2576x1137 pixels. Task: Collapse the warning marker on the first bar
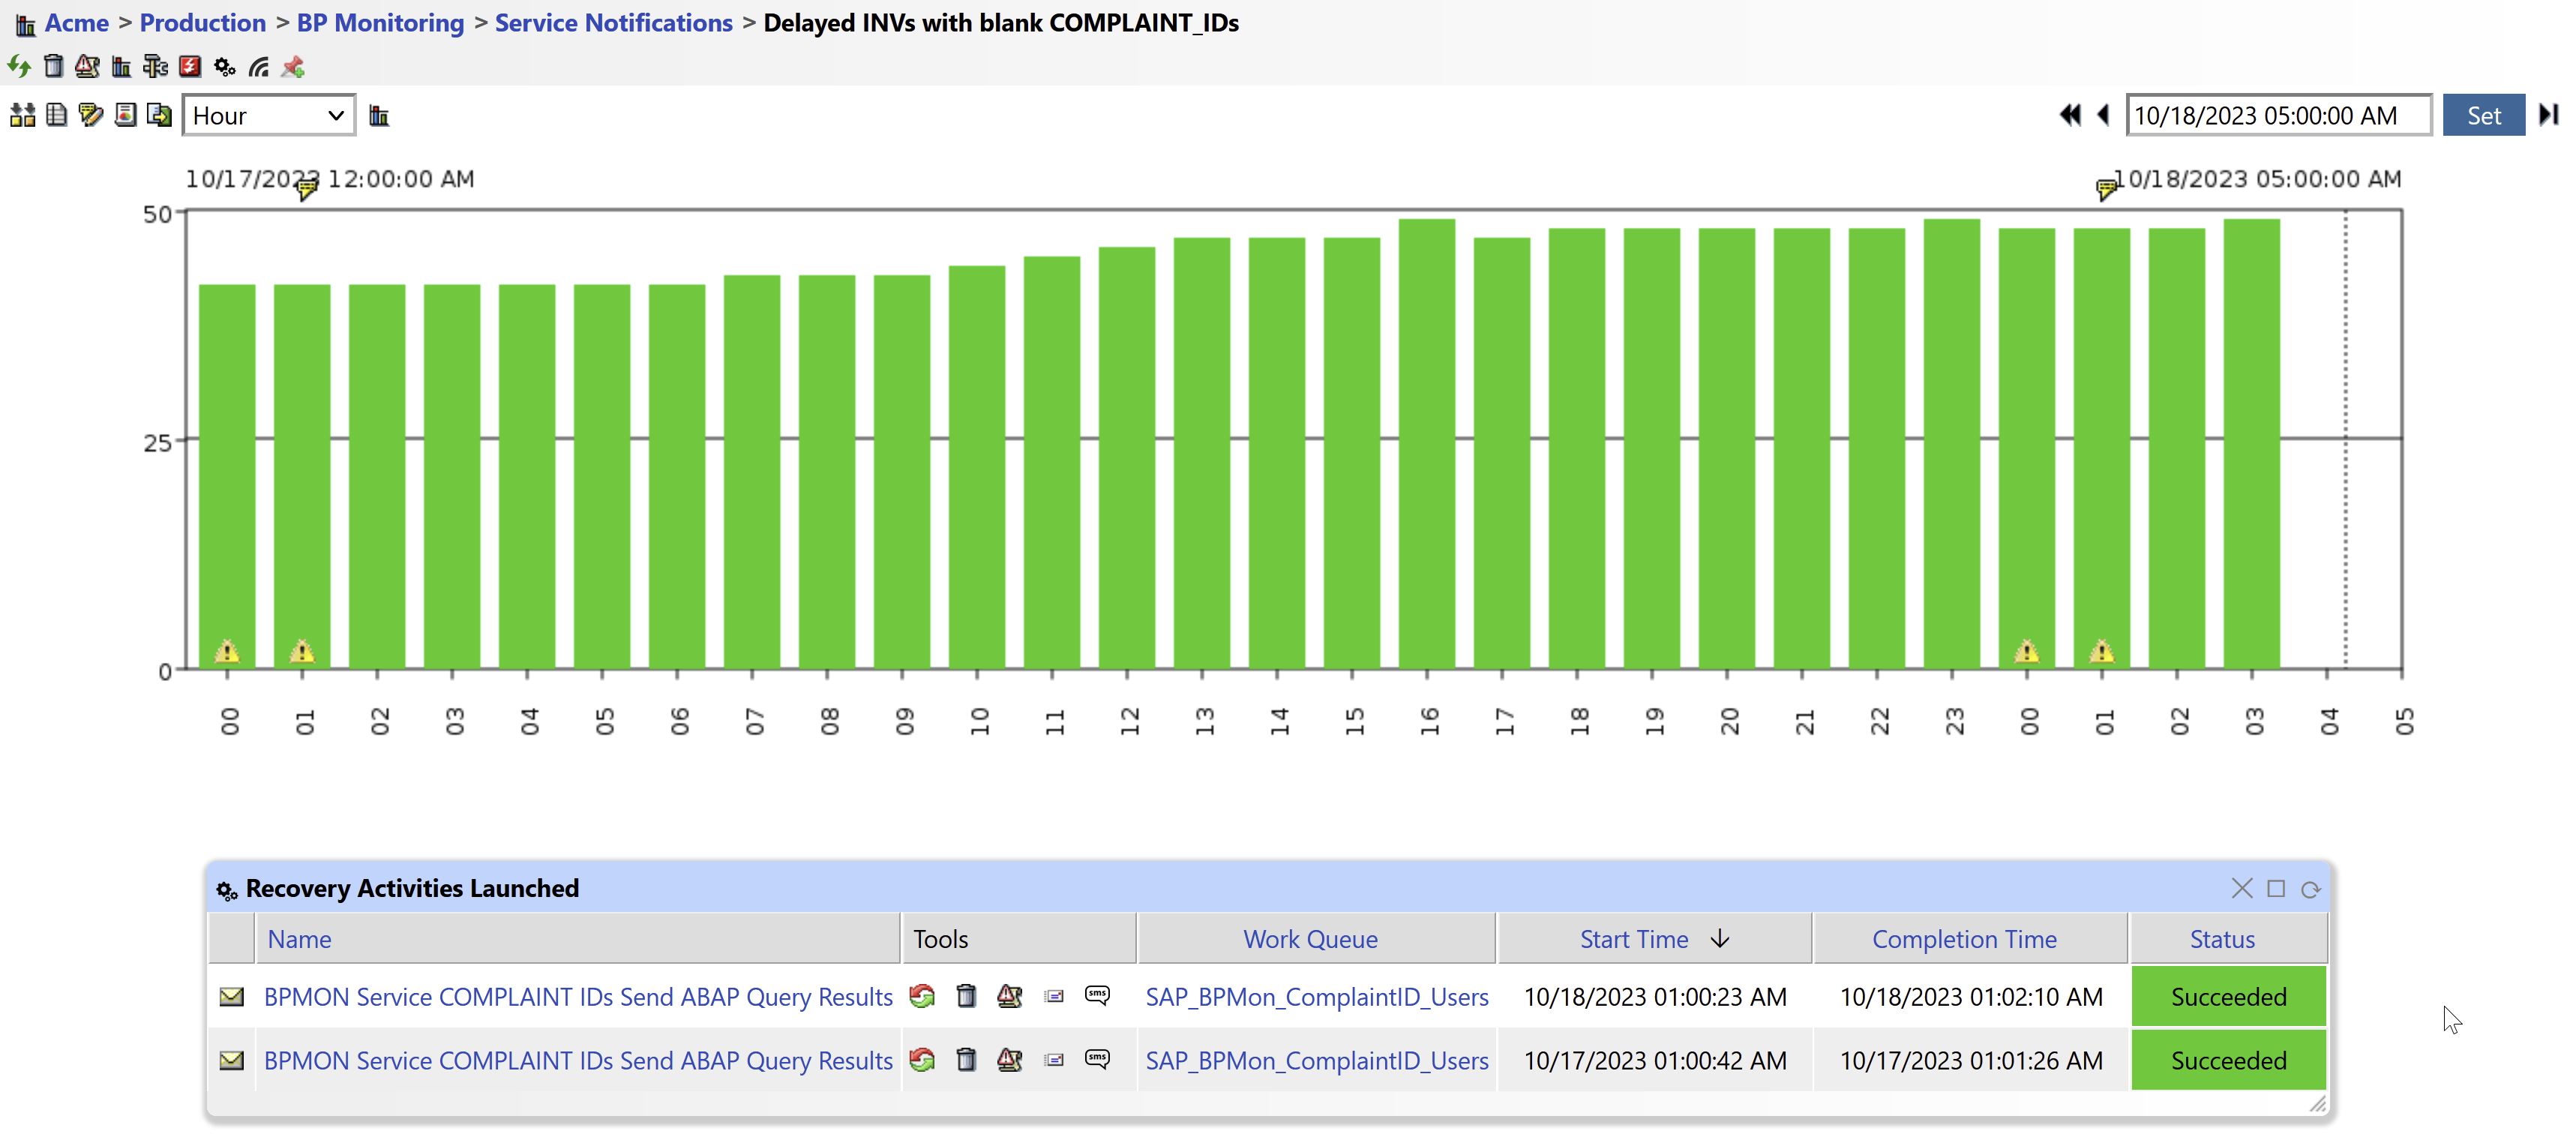pyautogui.click(x=227, y=652)
